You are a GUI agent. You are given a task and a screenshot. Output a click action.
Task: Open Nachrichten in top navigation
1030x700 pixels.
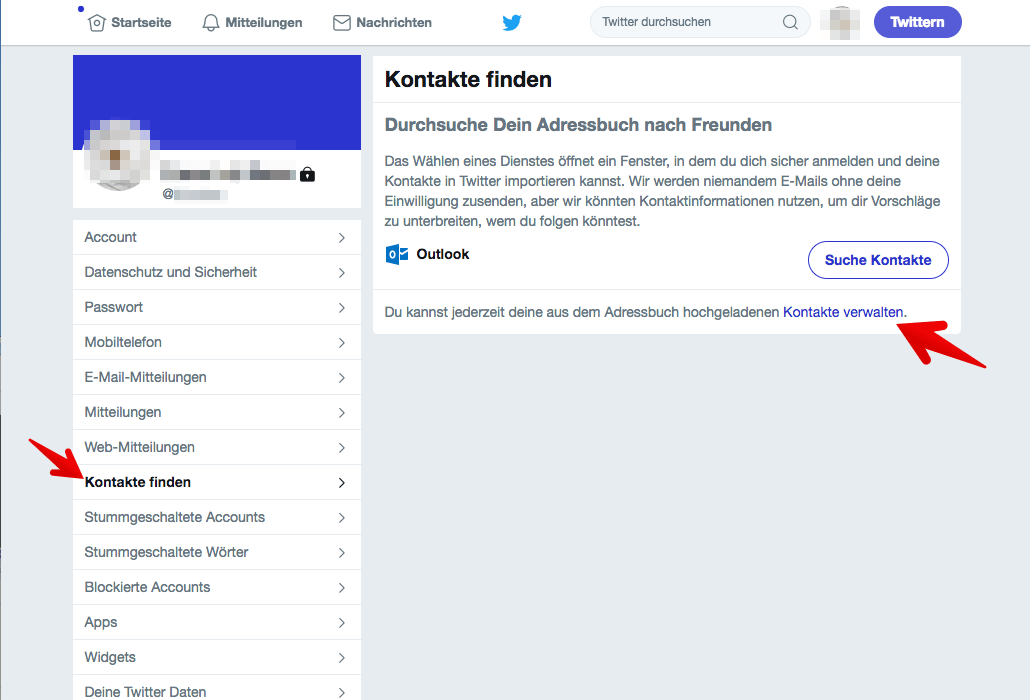[x=382, y=23]
